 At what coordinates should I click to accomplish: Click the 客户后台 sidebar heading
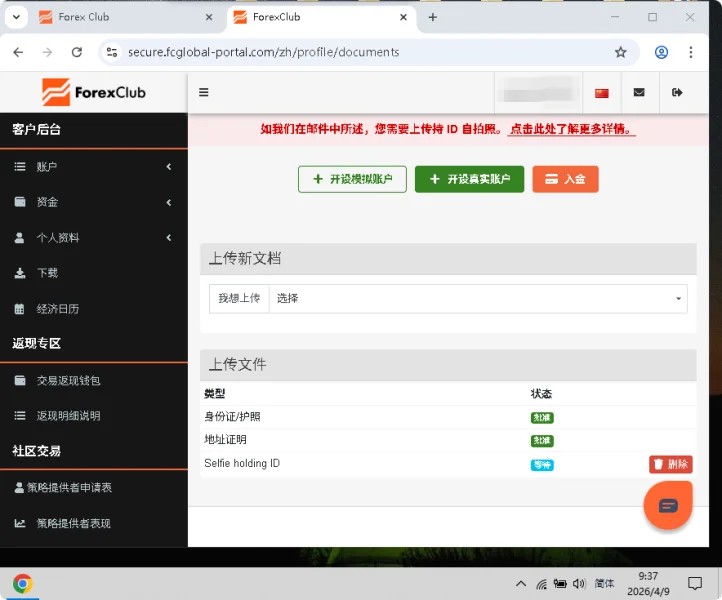pos(36,129)
